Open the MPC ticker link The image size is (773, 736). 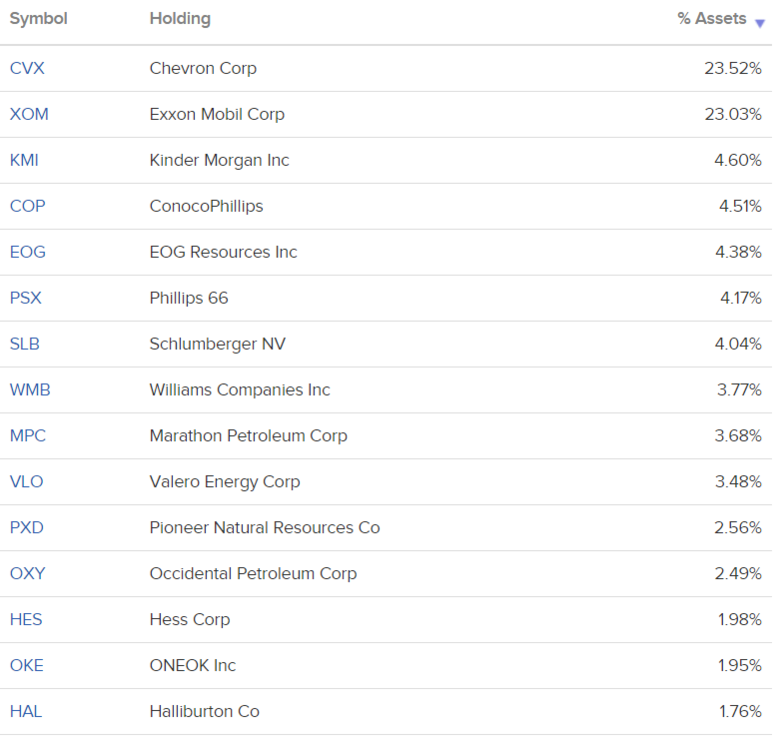[x=28, y=435]
